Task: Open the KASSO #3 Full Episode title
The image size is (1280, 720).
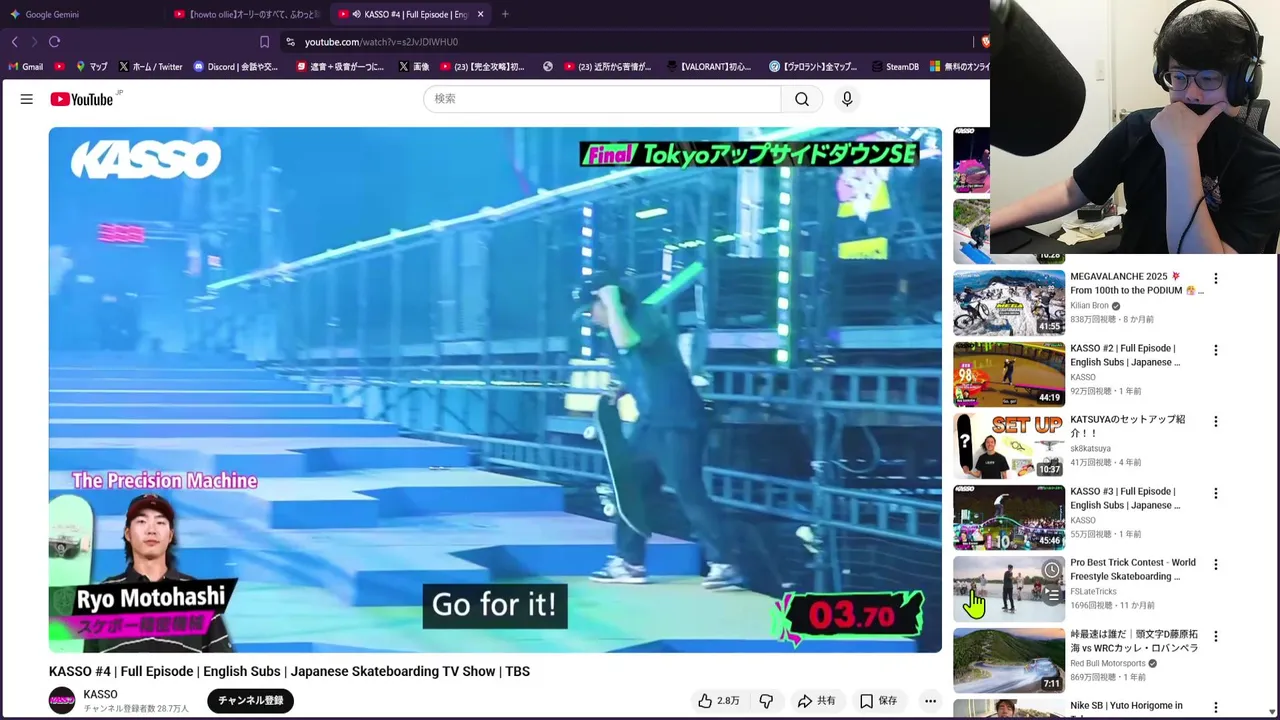Action: (1125, 498)
